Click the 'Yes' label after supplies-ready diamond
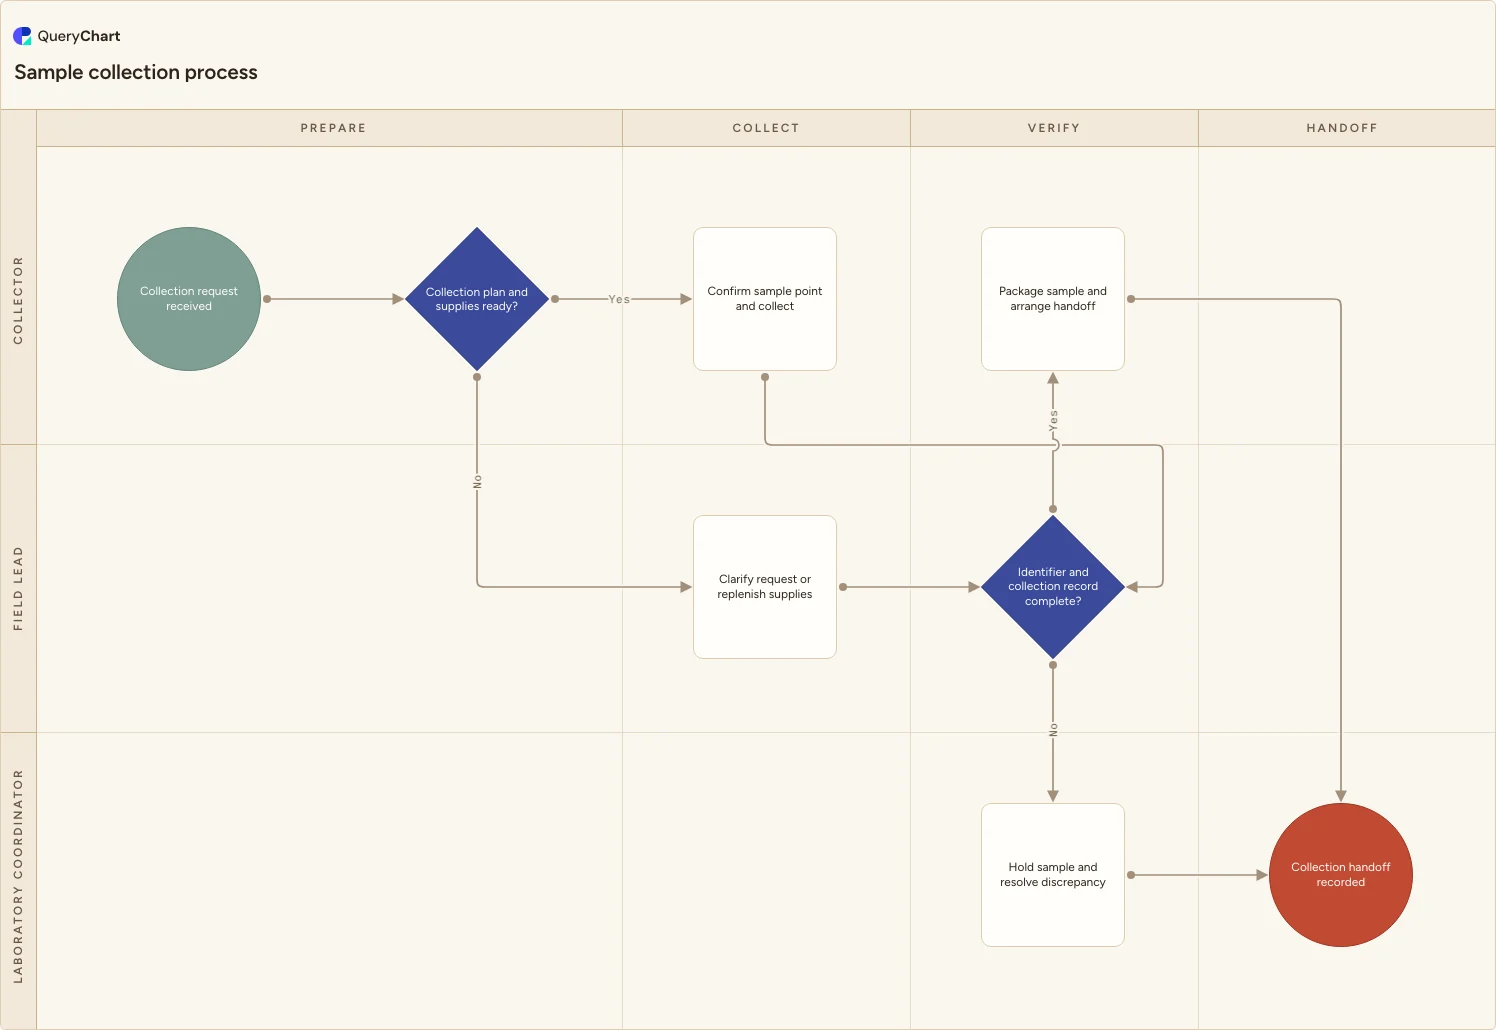1496x1030 pixels. 619,299
